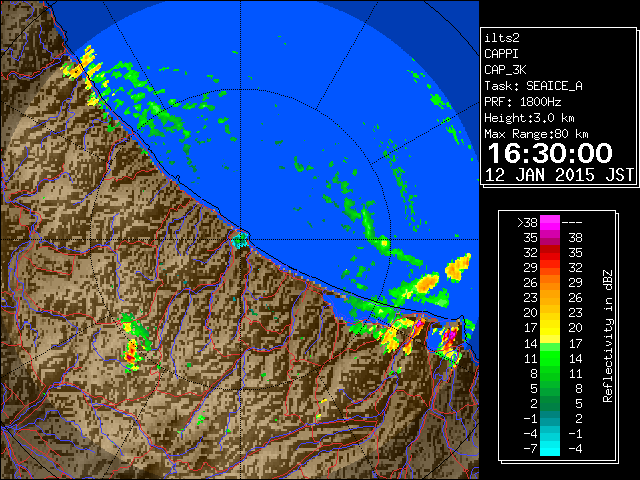This screenshot has width=640, height=480.
Task: Click the 'CAPPI' product label
Action: (501, 54)
